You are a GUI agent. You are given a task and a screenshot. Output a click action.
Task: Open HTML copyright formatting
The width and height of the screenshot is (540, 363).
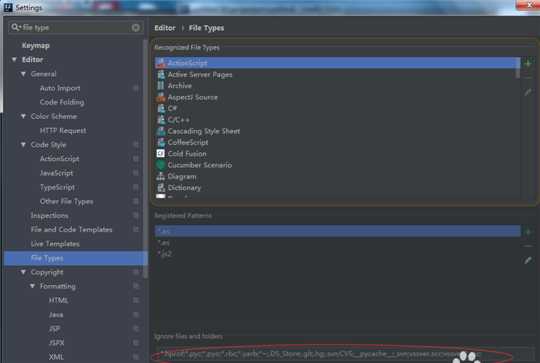pyautogui.click(x=59, y=300)
